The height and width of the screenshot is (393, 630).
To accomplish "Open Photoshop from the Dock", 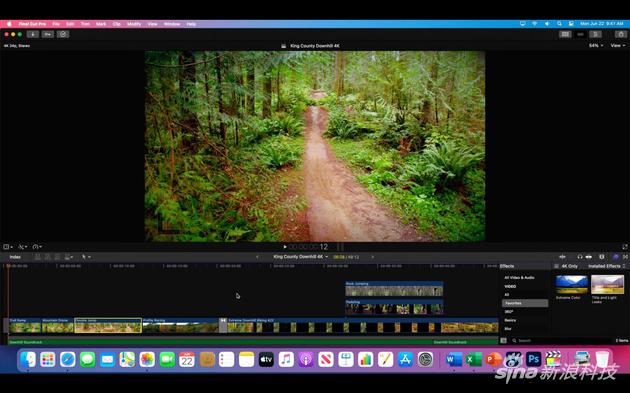I will [534, 359].
